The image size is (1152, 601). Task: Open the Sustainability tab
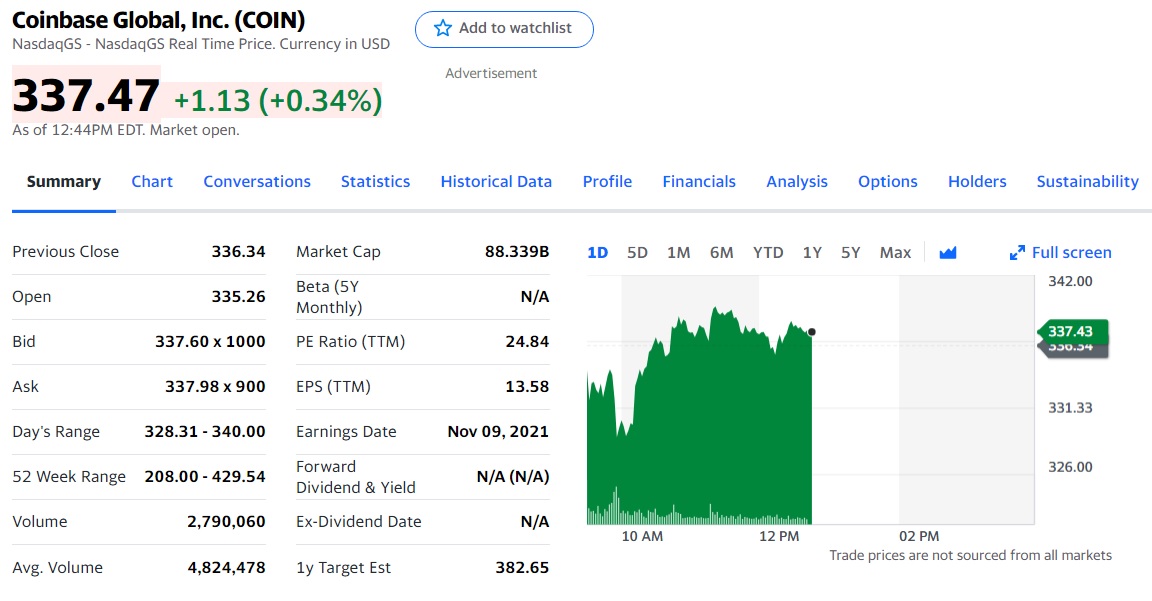pyautogui.click(x=1087, y=181)
